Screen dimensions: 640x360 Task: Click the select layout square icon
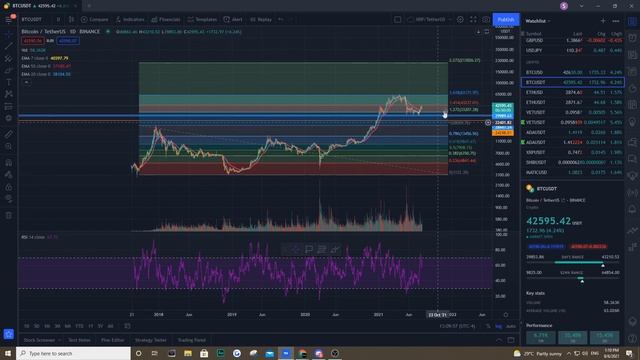point(397,20)
